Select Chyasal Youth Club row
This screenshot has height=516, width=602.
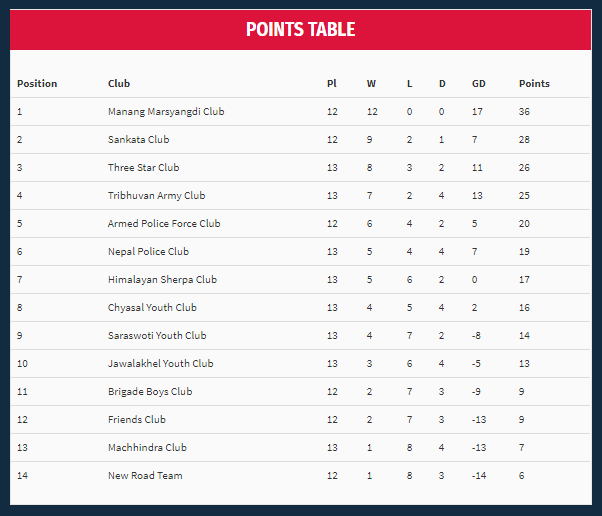tap(301, 308)
